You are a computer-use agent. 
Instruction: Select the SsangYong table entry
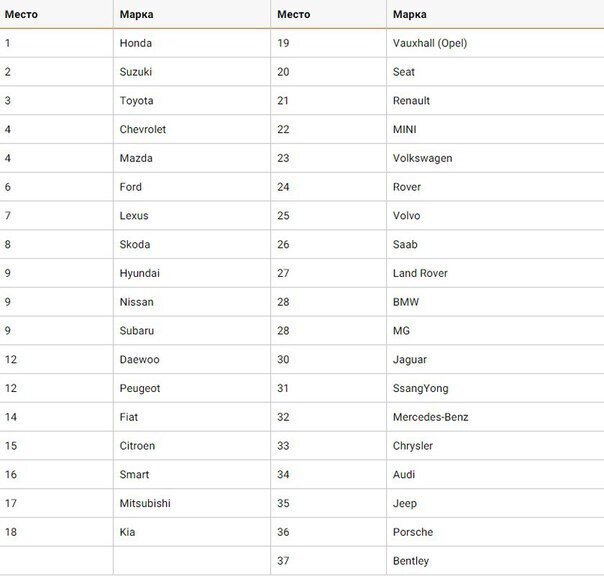pos(420,388)
